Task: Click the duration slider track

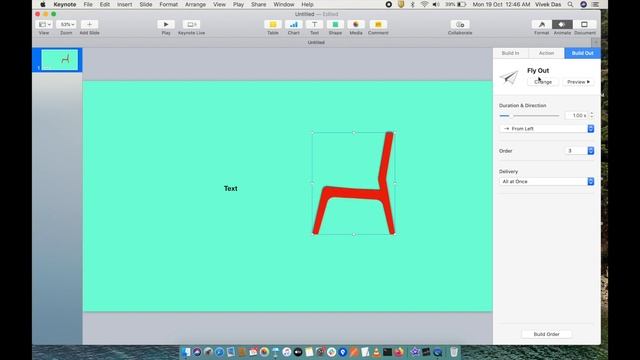Action: point(529,116)
